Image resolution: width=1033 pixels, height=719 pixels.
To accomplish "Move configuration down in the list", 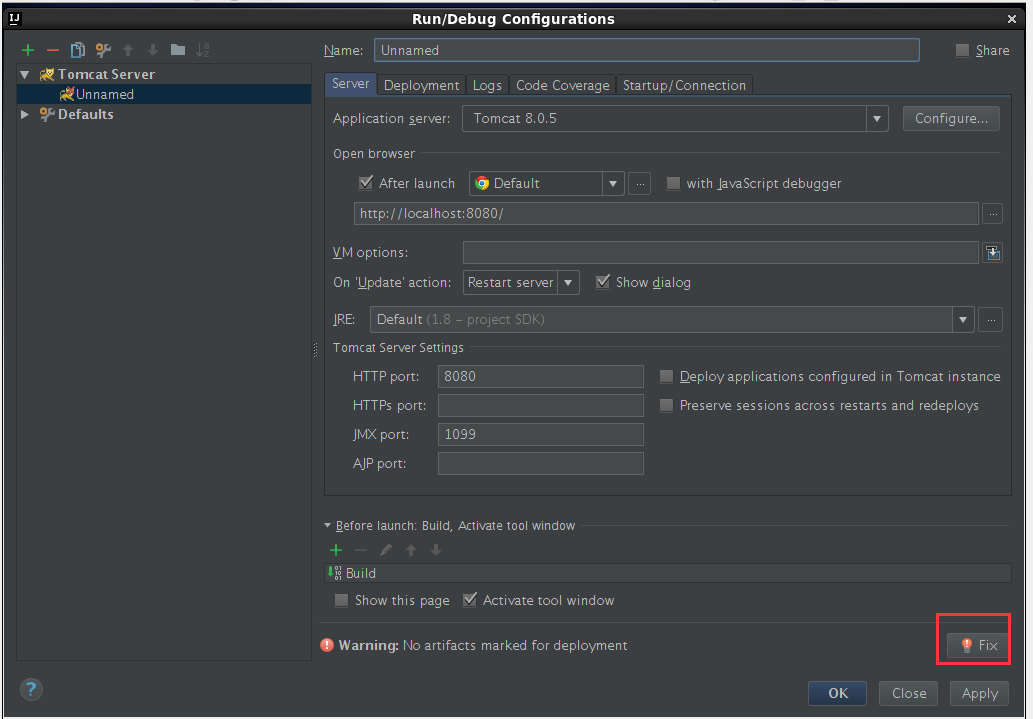I will tap(153, 50).
